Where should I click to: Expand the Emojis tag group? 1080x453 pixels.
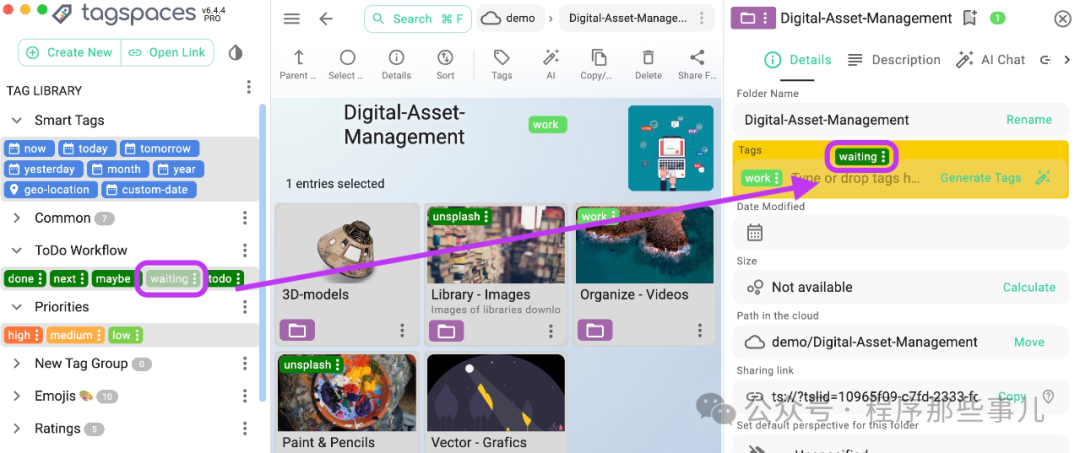tap(17, 396)
